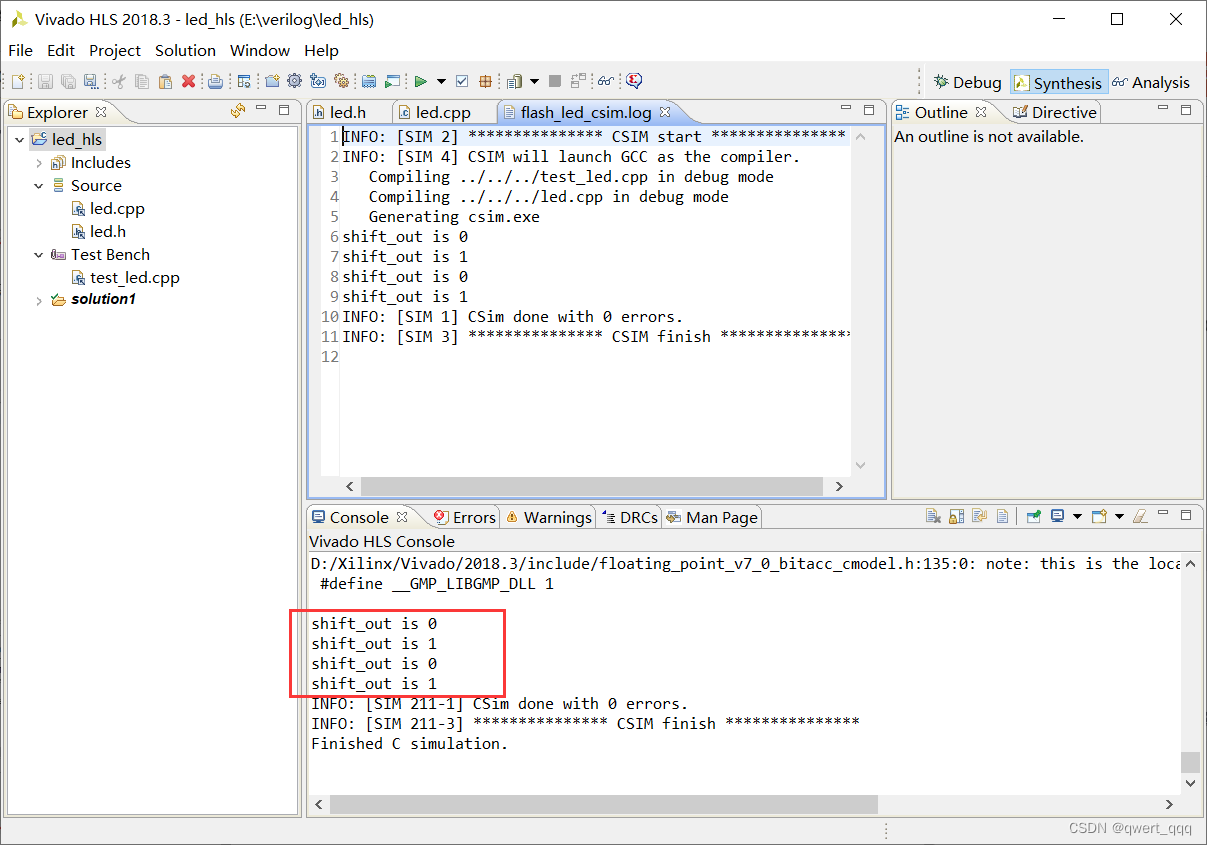
Task: Click the editor horizontal scrollbar
Action: [590, 486]
